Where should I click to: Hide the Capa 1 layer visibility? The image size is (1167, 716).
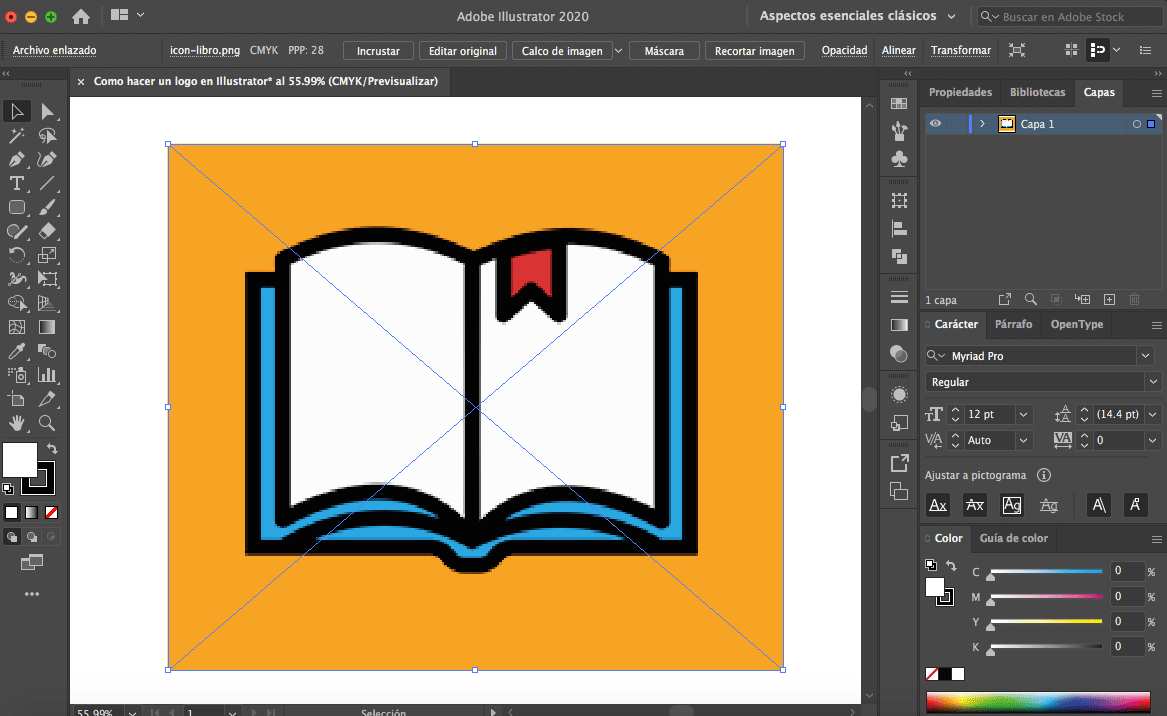tap(934, 123)
